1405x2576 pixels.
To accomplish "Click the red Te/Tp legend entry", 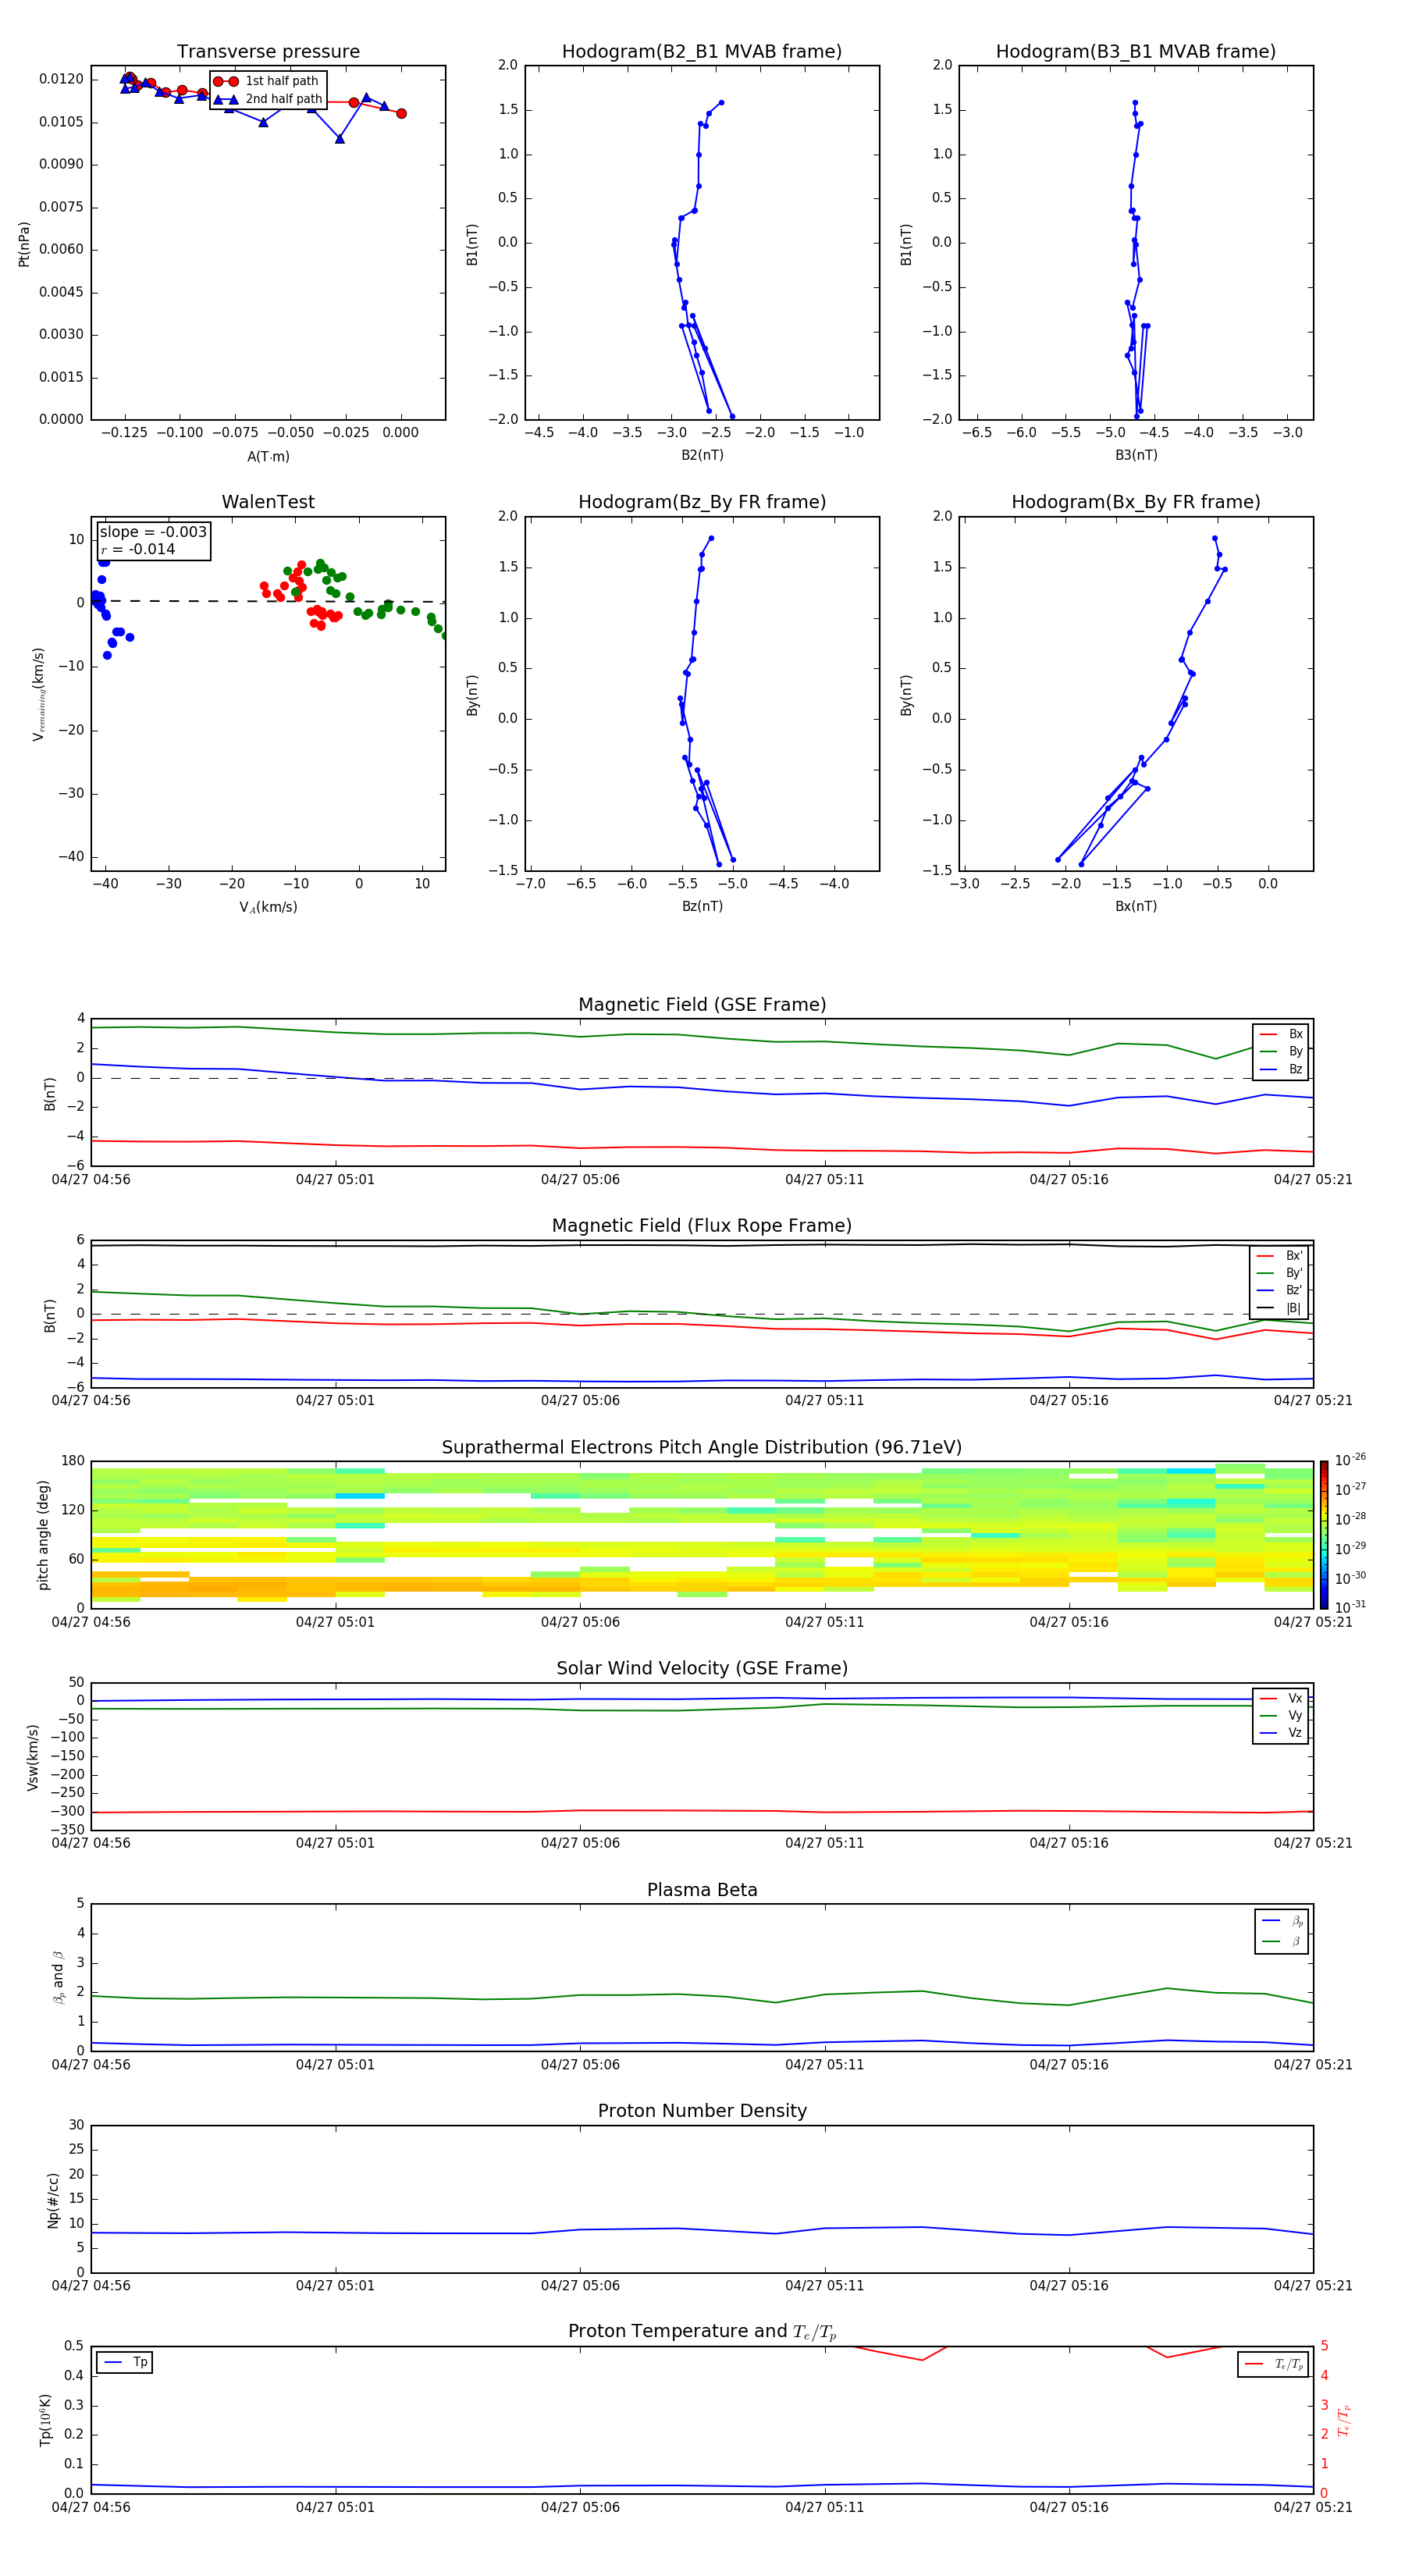I will (x=1274, y=2365).
